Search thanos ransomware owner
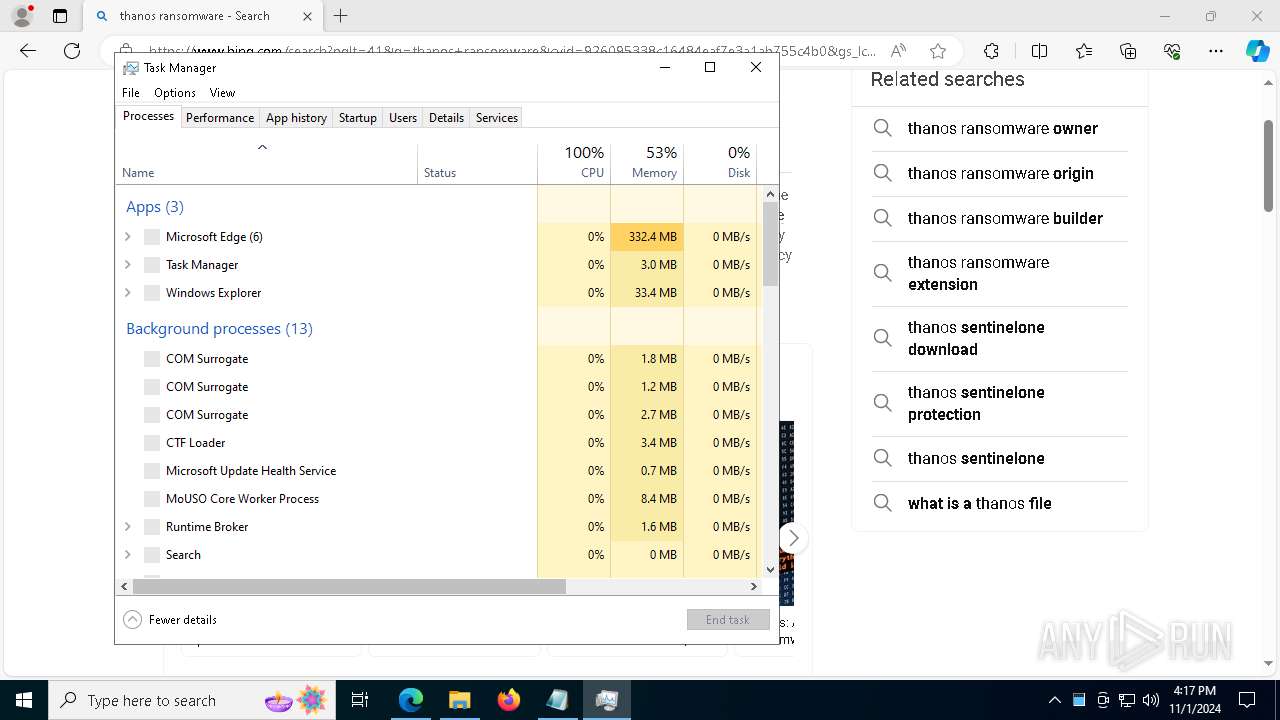 click(1000, 128)
